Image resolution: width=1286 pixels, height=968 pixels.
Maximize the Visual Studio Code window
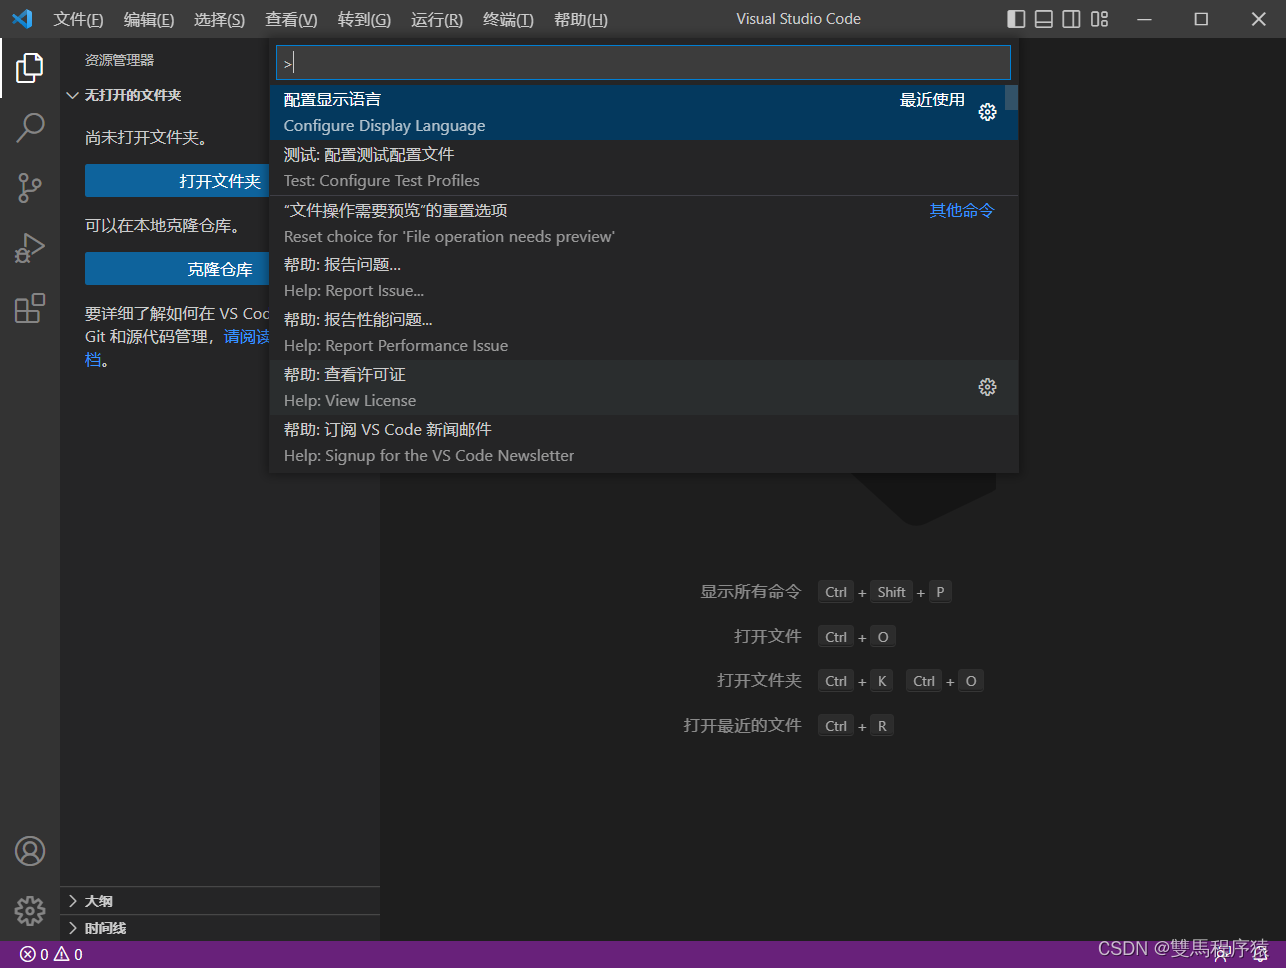1201,19
